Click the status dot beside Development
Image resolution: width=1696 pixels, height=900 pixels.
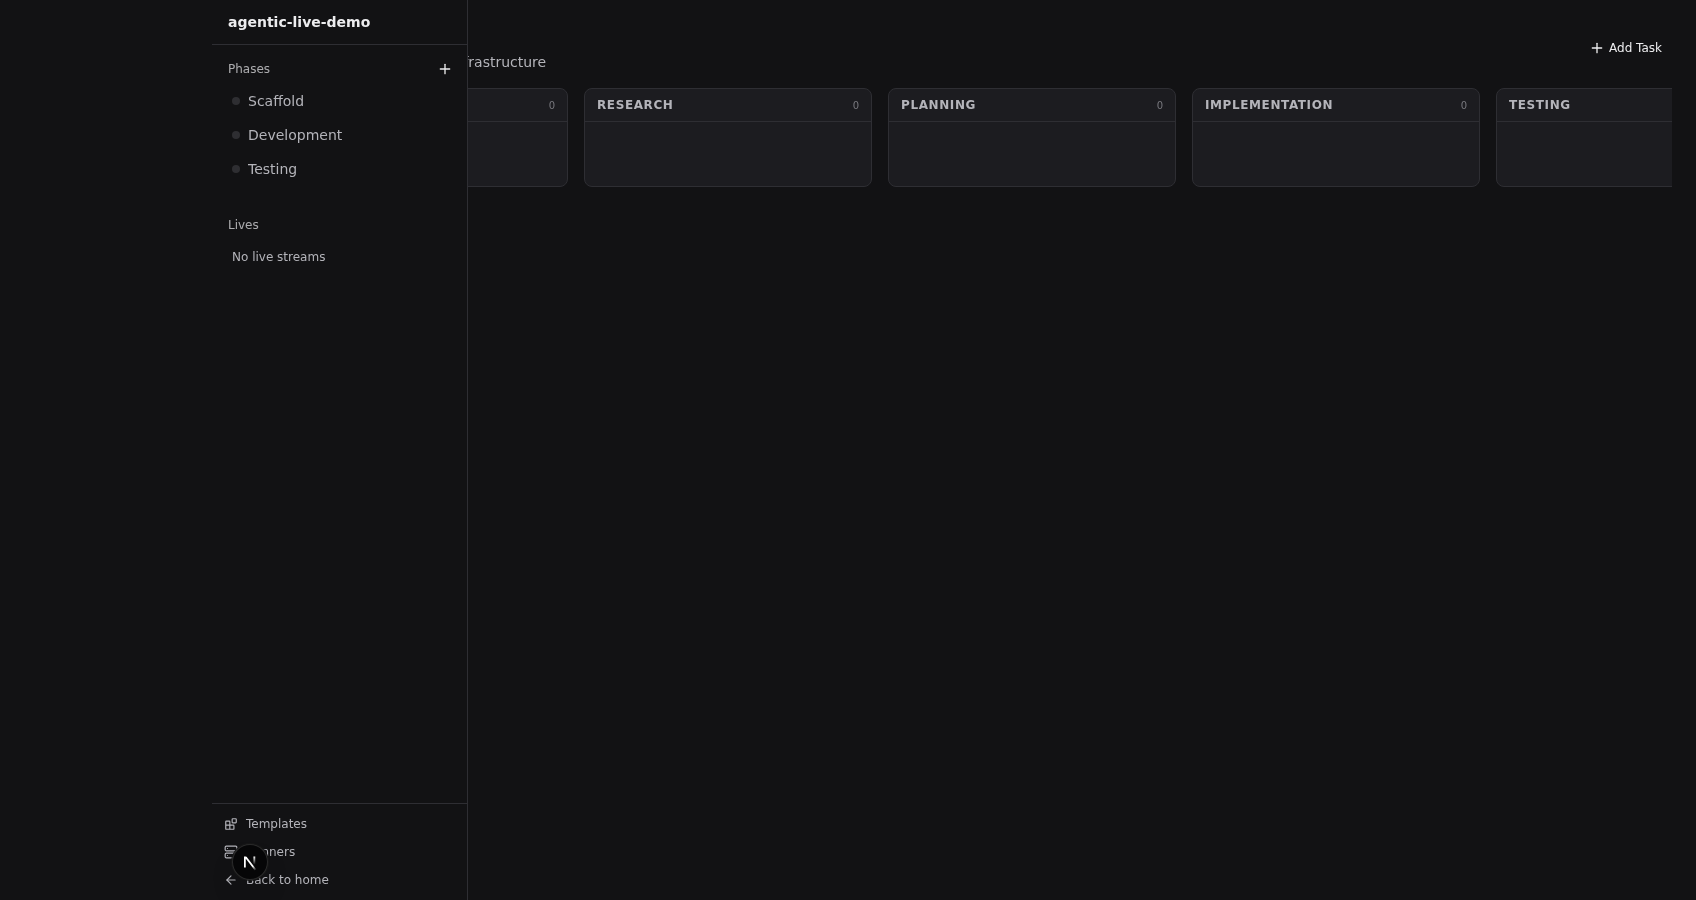[x=236, y=135]
